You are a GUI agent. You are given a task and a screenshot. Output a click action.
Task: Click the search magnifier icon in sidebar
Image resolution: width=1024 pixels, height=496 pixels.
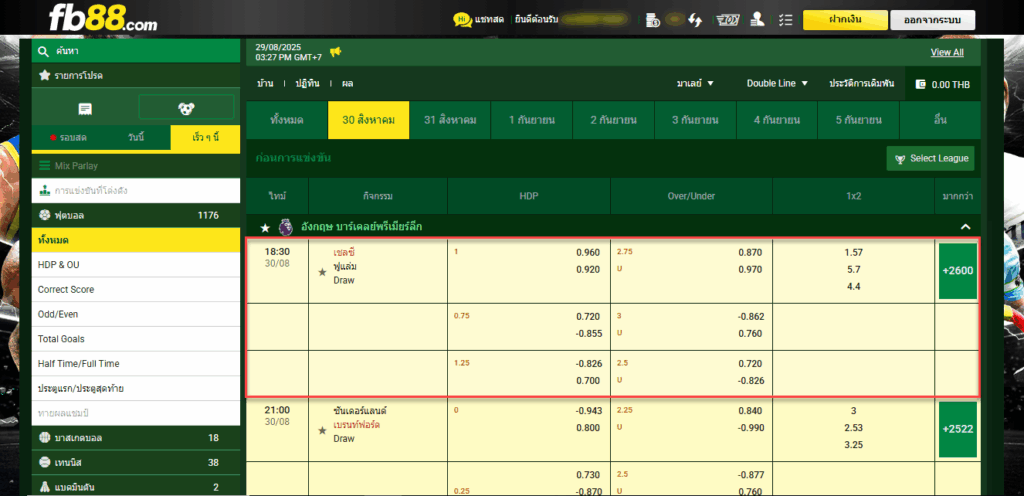[44, 52]
